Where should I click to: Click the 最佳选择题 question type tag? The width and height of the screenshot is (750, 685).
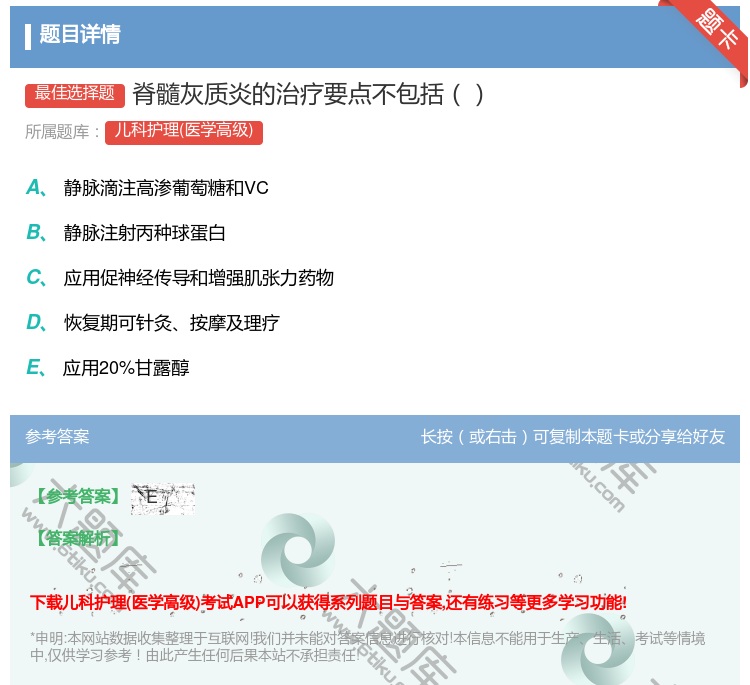75,94
